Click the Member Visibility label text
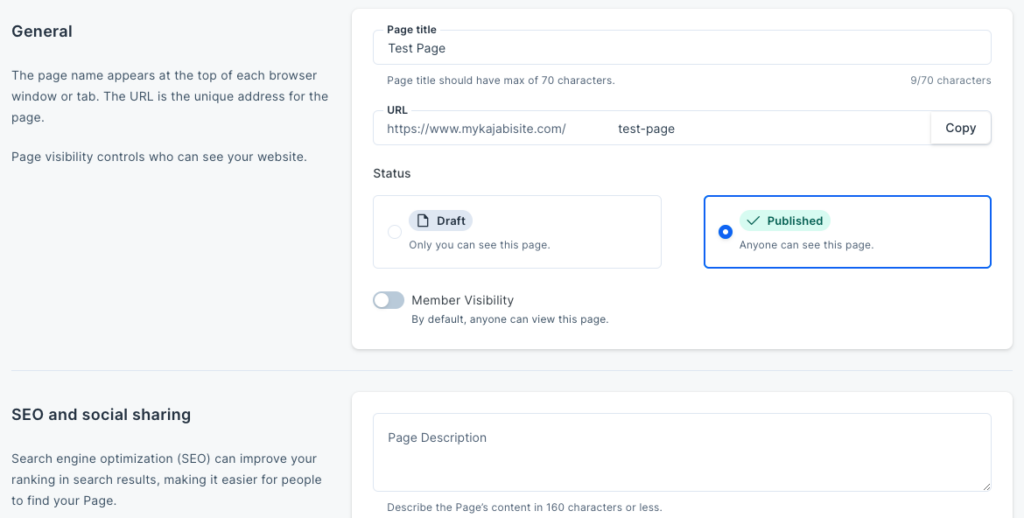The height and width of the screenshot is (518, 1024). (x=462, y=300)
